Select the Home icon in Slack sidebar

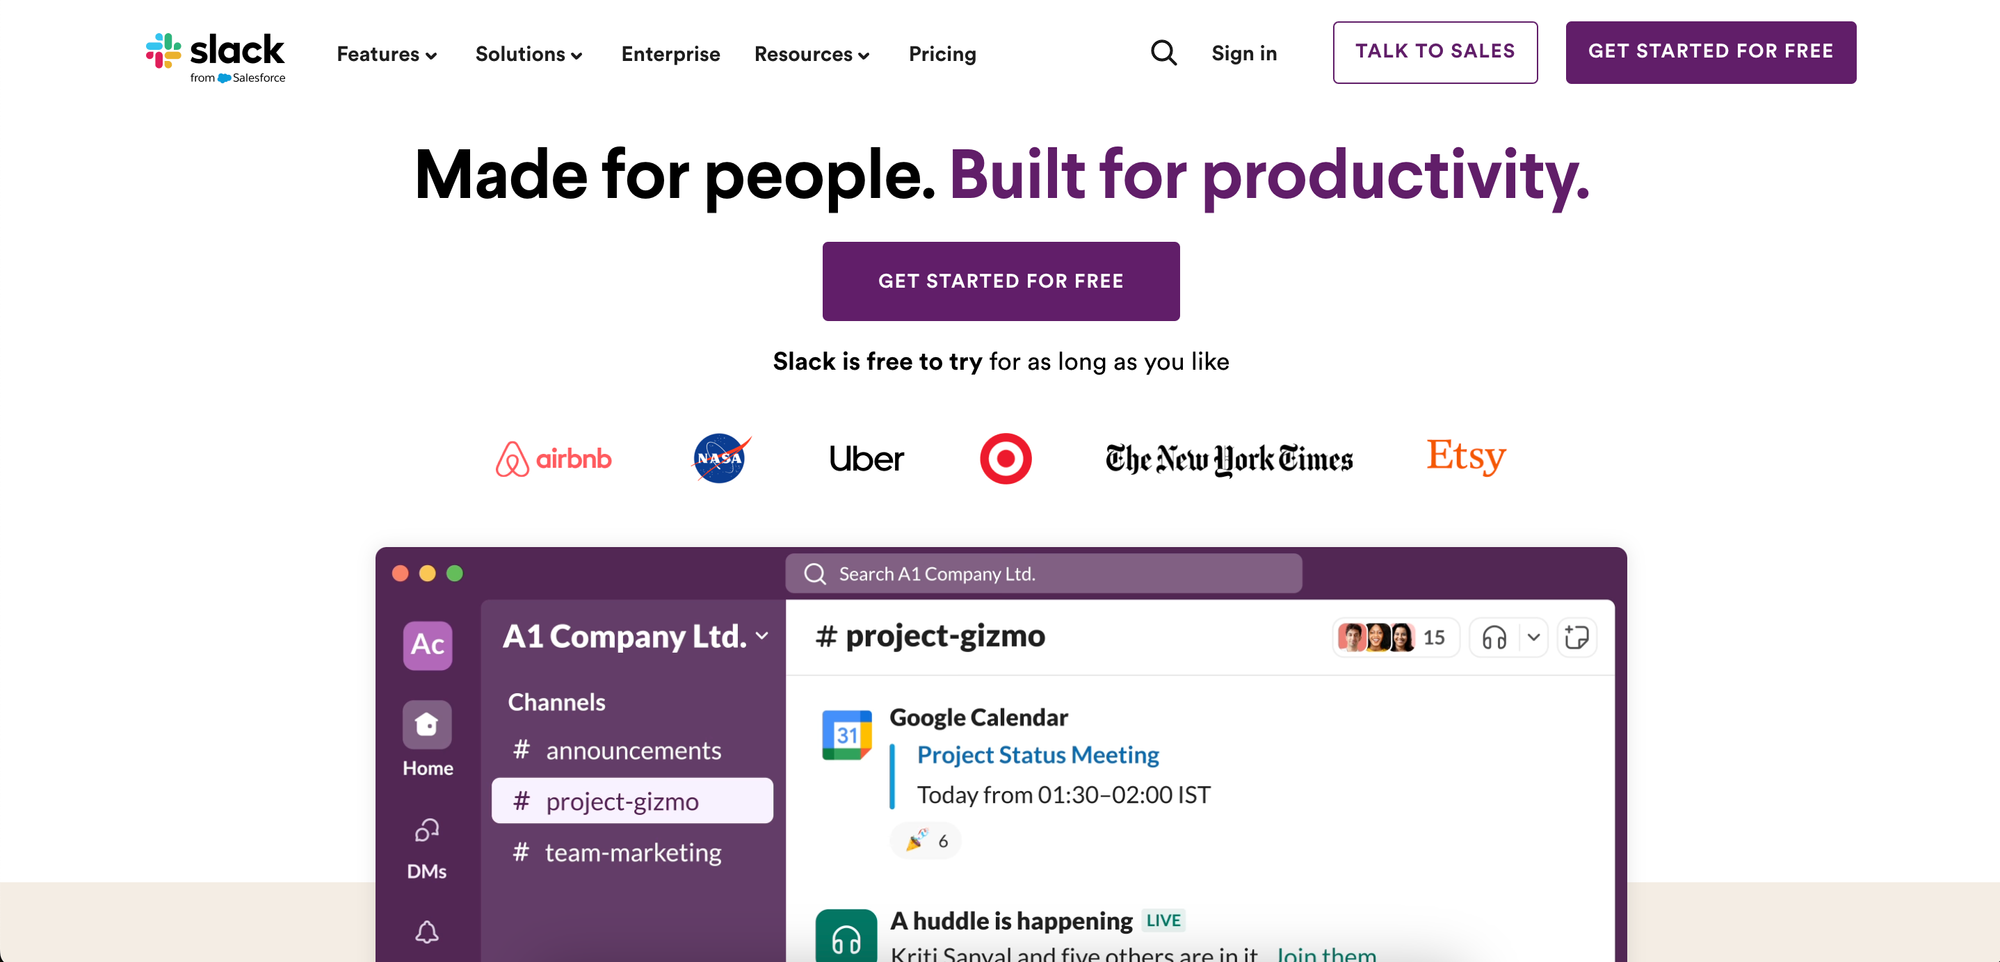point(427,724)
